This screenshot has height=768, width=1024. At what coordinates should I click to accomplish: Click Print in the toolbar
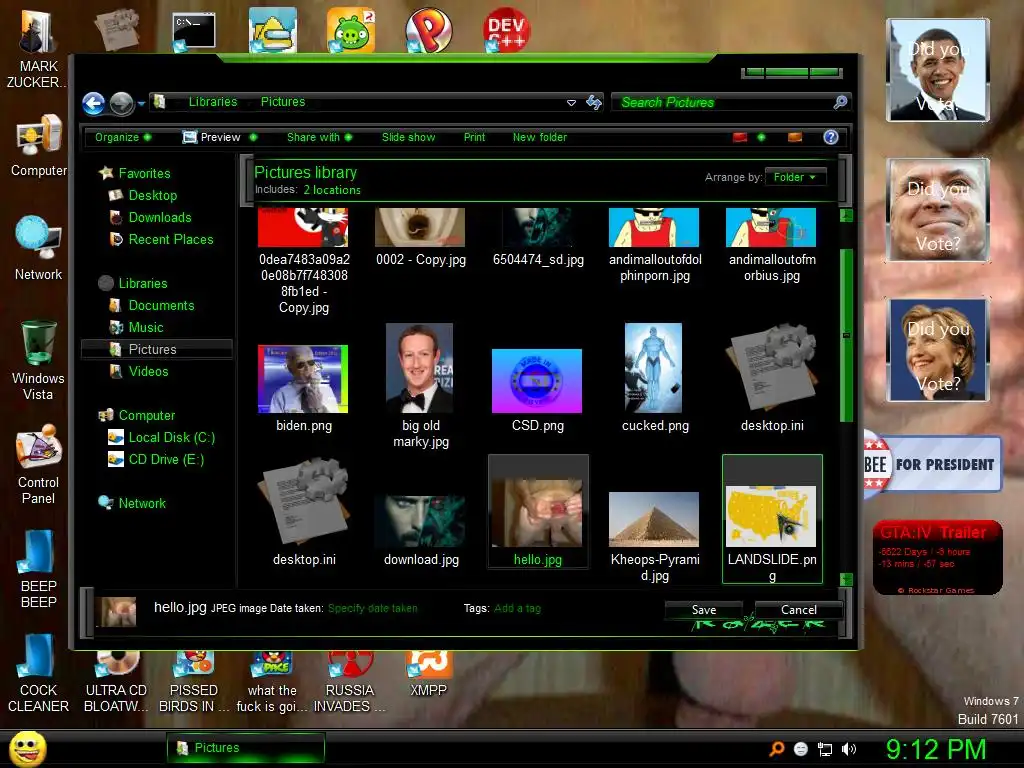point(474,137)
